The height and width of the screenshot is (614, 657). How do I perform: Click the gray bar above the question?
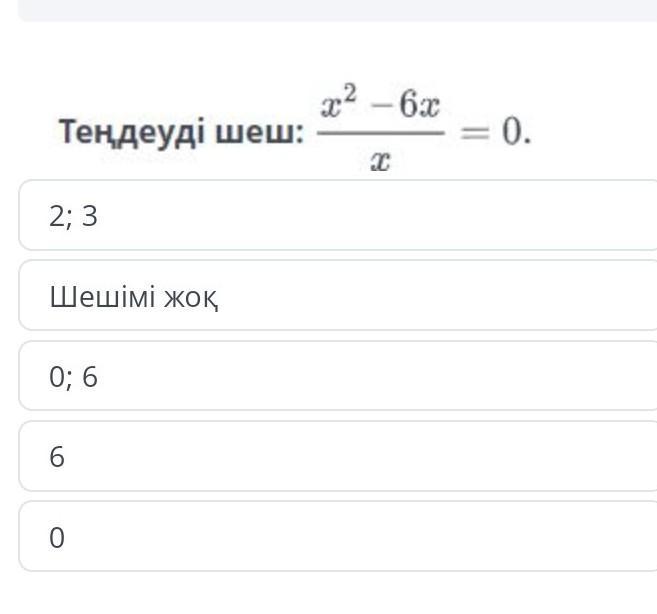337,10
